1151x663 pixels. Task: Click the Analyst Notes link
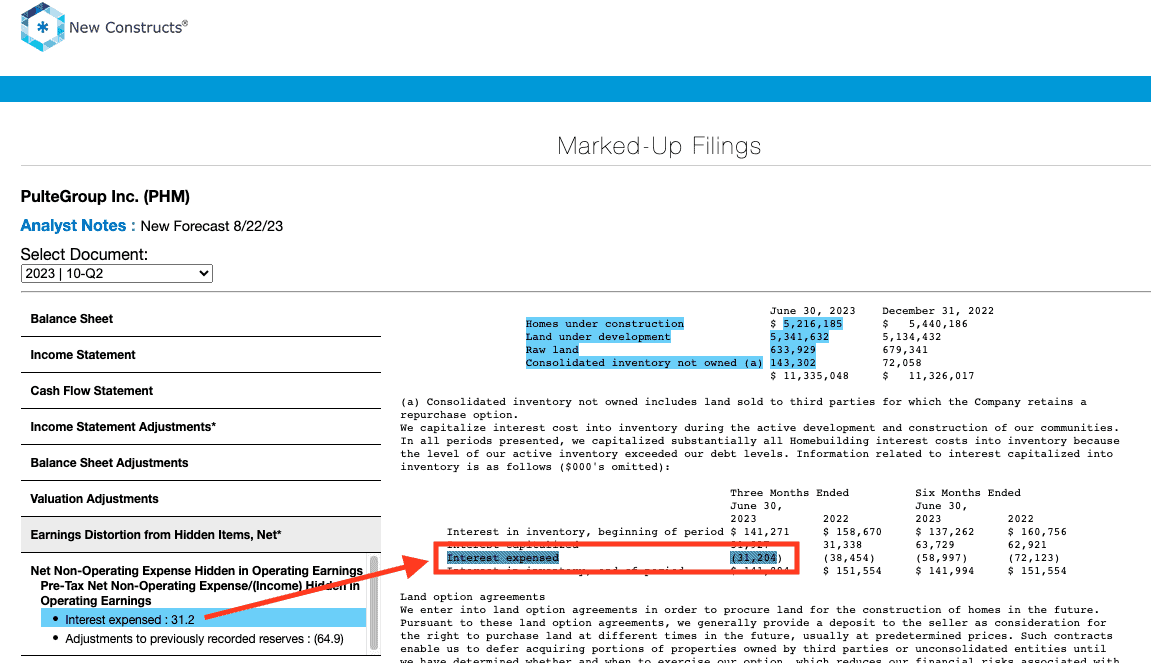(x=78, y=225)
